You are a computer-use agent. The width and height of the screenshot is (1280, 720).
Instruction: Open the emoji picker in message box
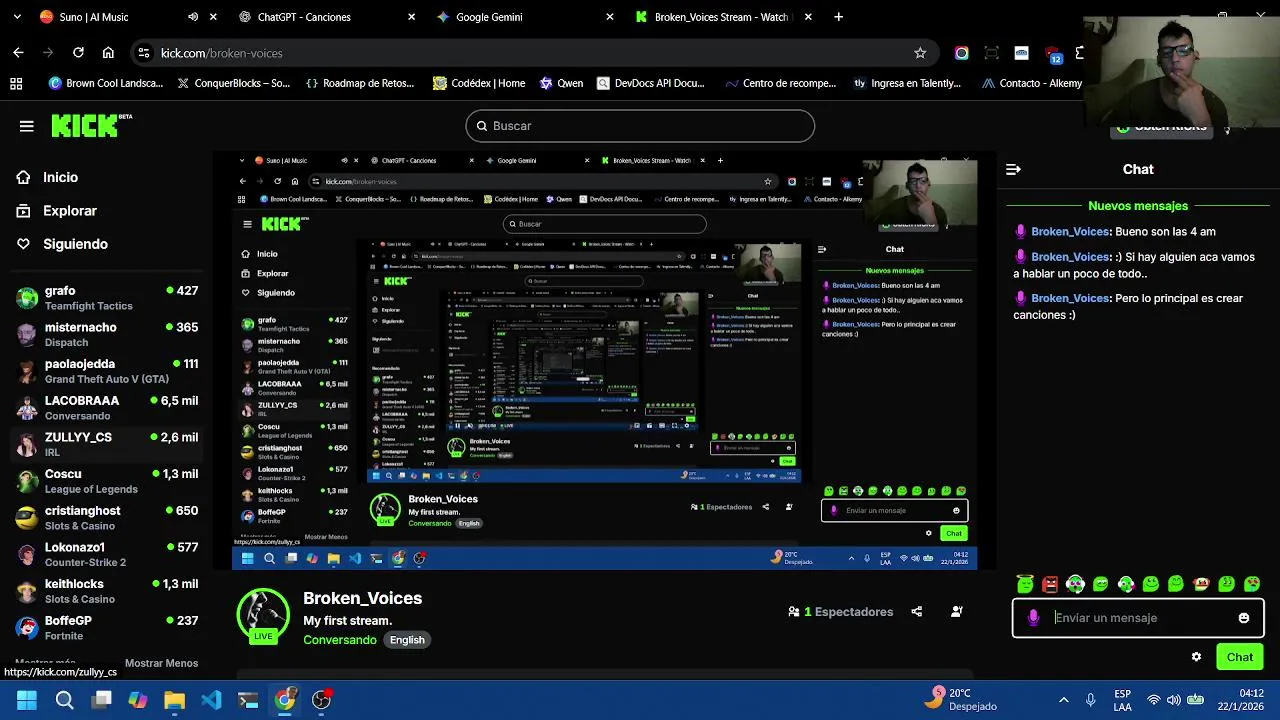coord(1244,618)
